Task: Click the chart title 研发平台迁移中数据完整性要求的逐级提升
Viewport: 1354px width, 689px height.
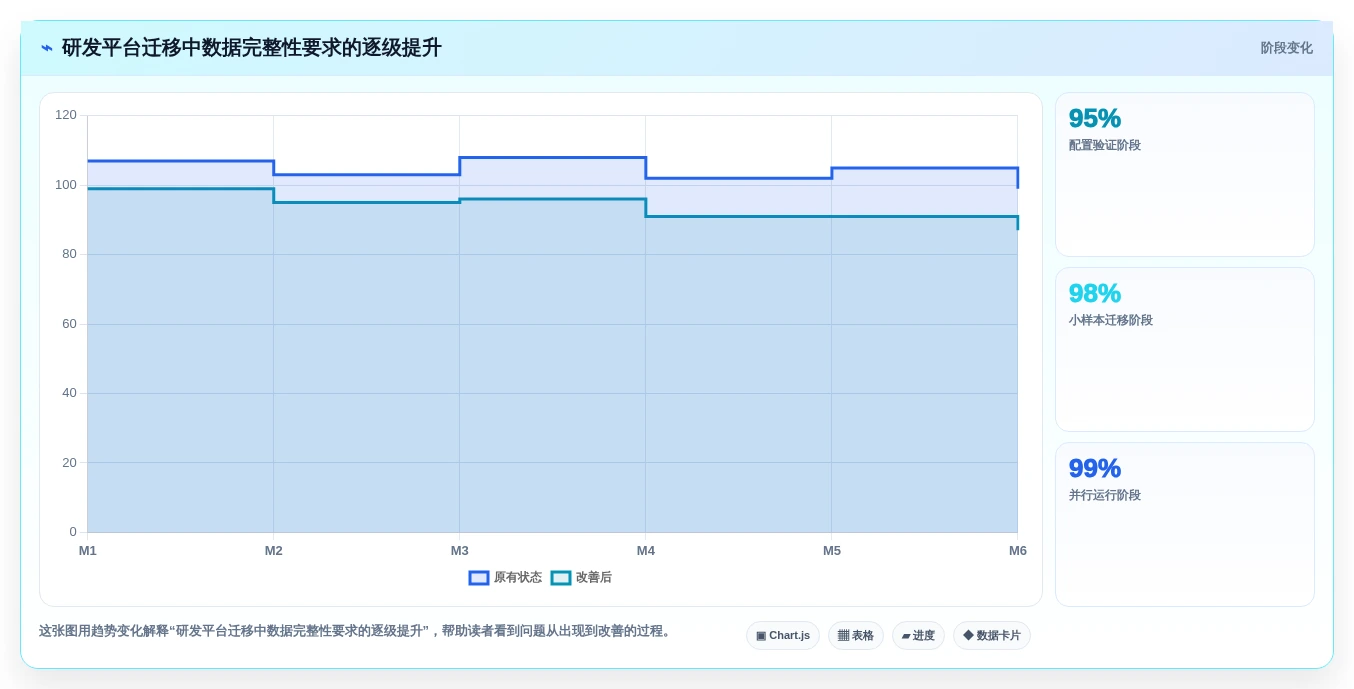Action: [252, 48]
